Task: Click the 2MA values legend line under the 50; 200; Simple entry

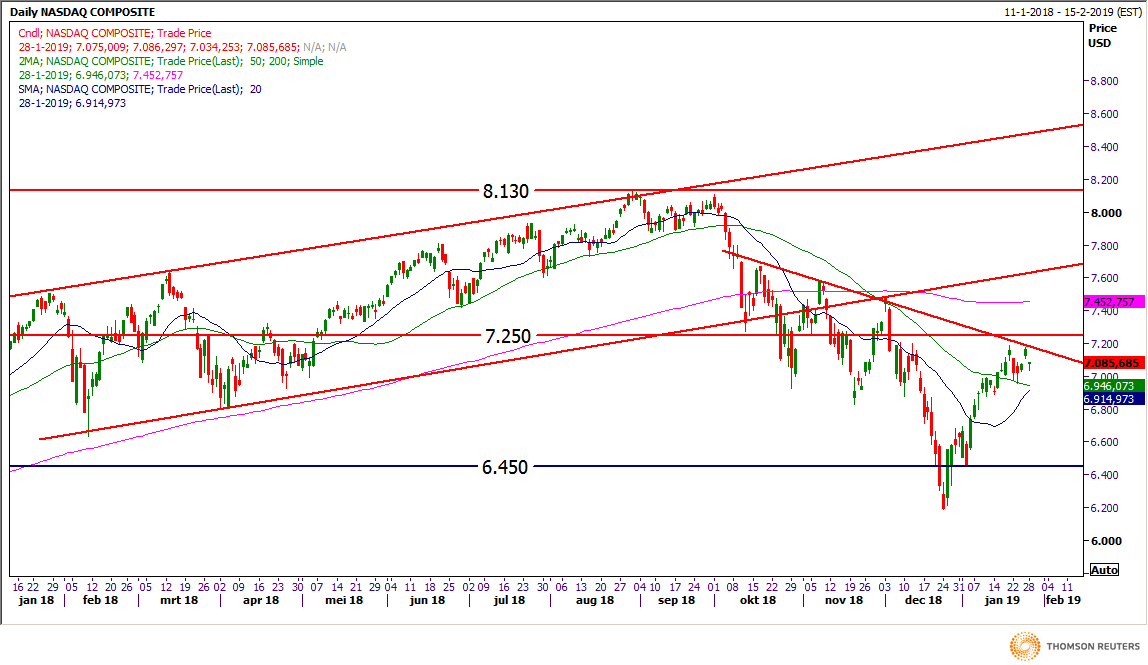Action: (x=101, y=75)
